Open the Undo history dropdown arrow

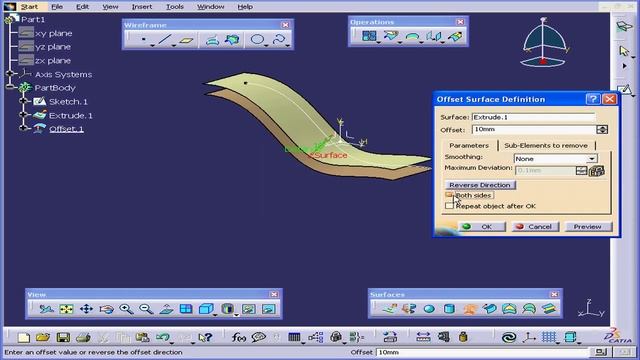(172, 343)
